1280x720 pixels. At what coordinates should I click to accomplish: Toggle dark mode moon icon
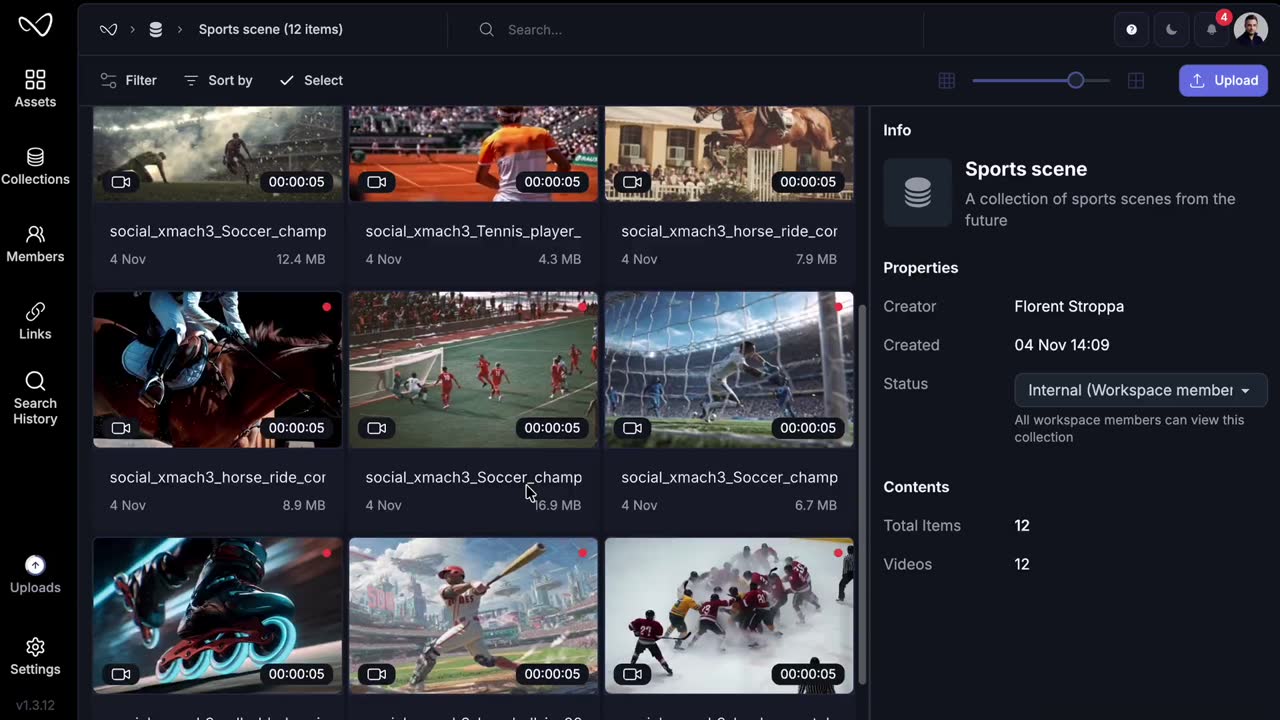coord(1171,30)
